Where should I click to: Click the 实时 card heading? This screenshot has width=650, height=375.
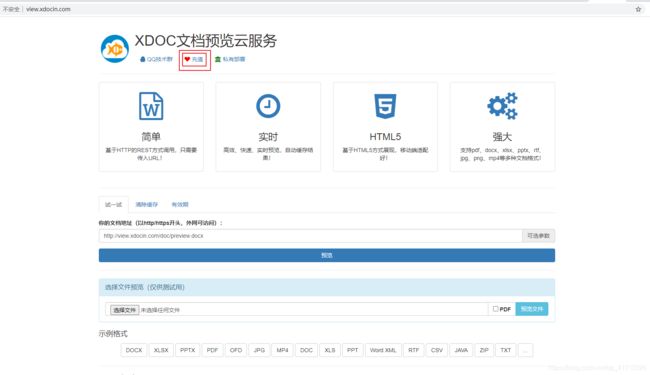(x=268, y=137)
